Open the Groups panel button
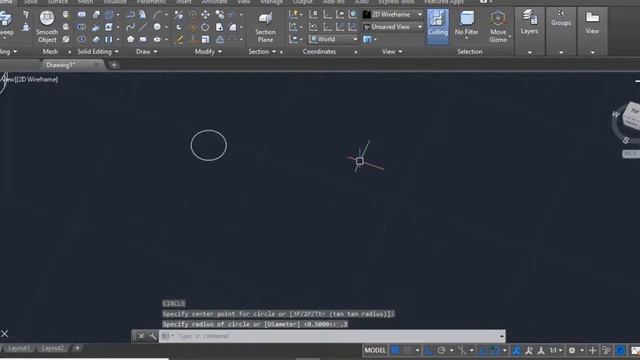The width and height of the screenshot is (640, 360). [561, 31]
